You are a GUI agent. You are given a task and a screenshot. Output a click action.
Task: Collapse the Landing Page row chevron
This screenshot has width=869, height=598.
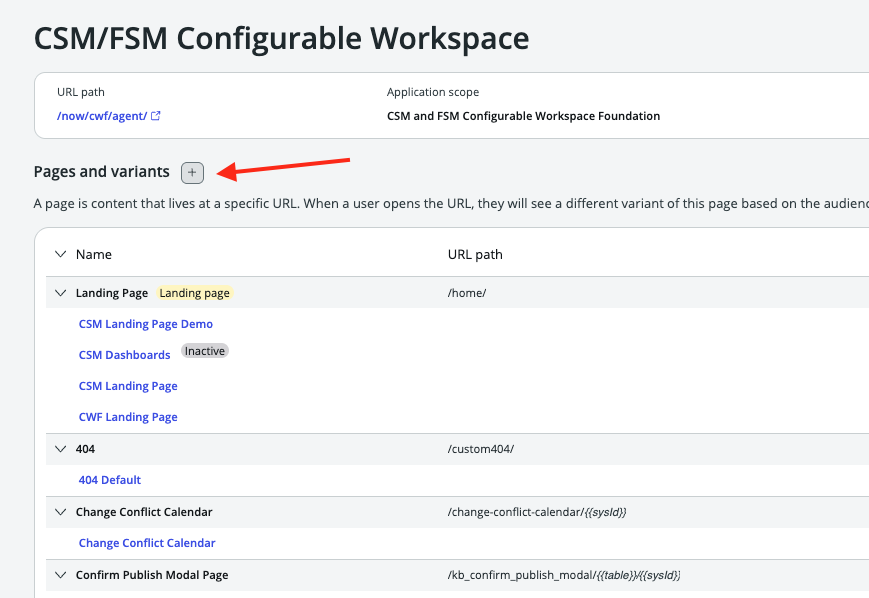point(59,293)
